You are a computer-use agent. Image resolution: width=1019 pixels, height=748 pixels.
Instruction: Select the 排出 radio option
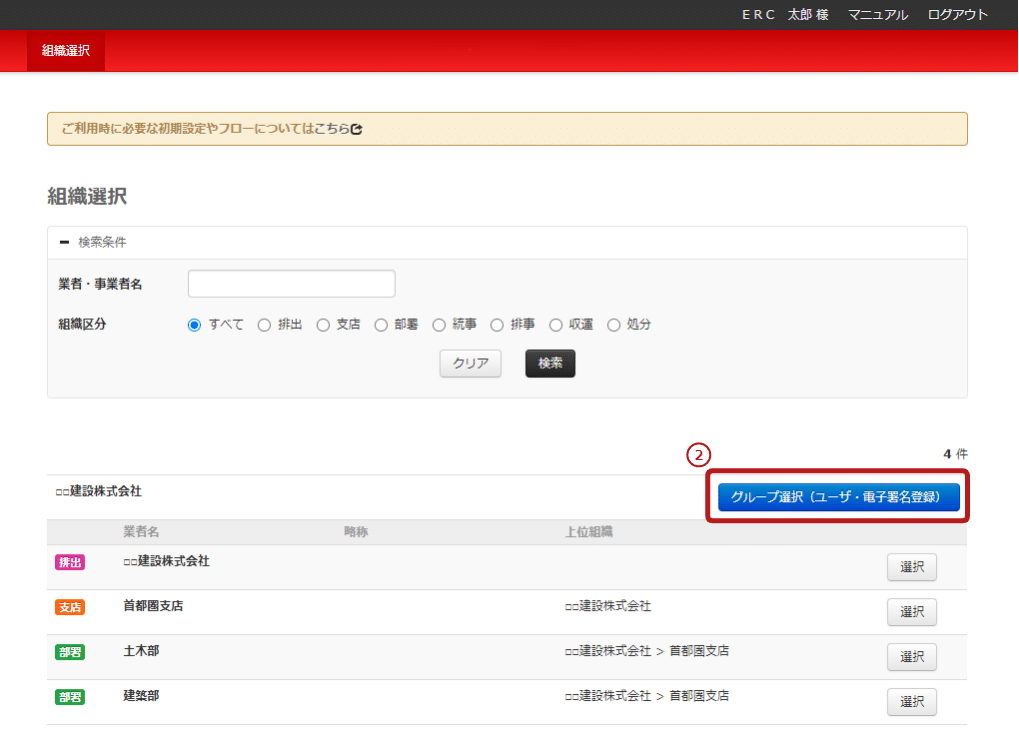click(264, 325)
